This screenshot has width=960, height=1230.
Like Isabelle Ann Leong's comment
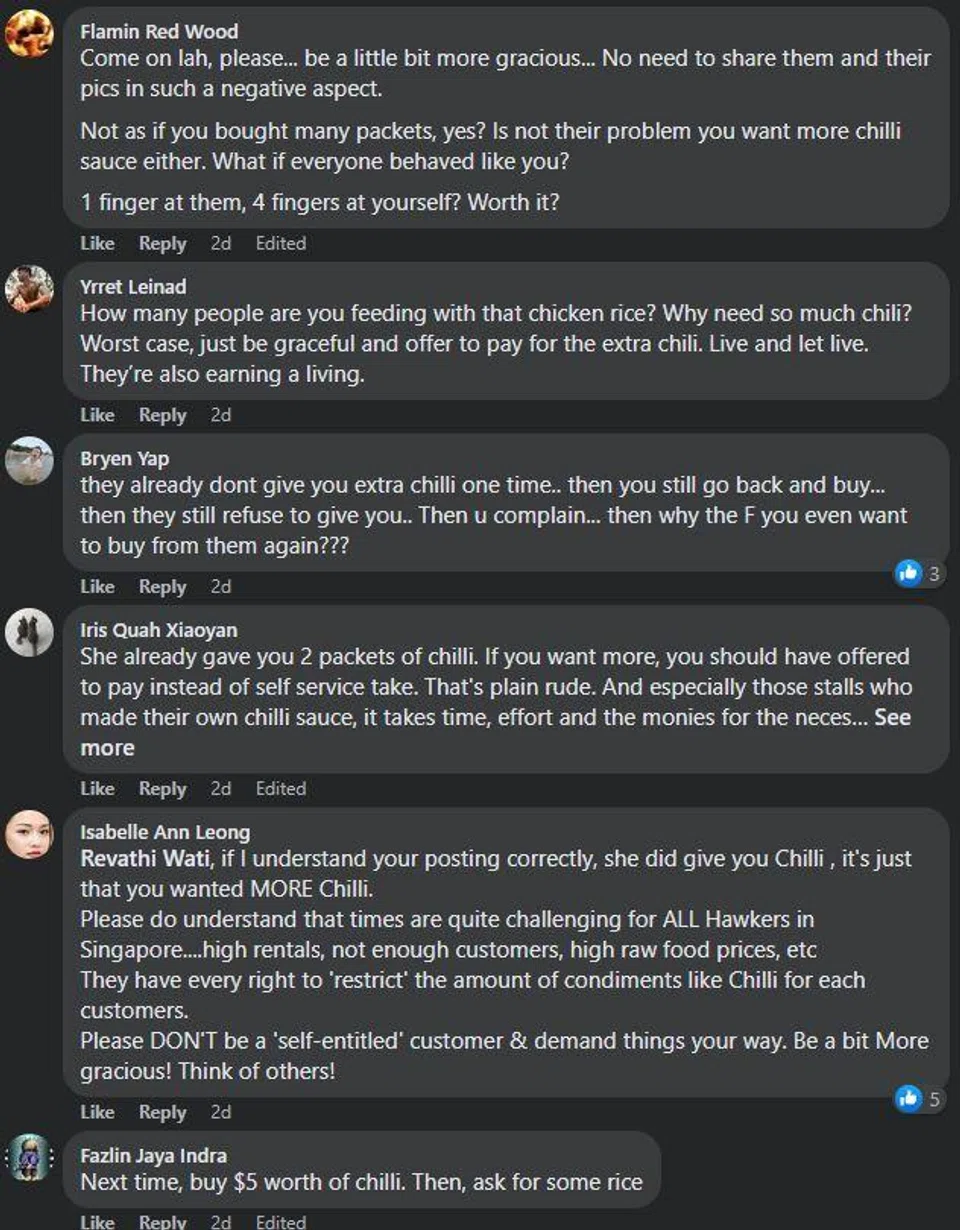[97, 1112]
